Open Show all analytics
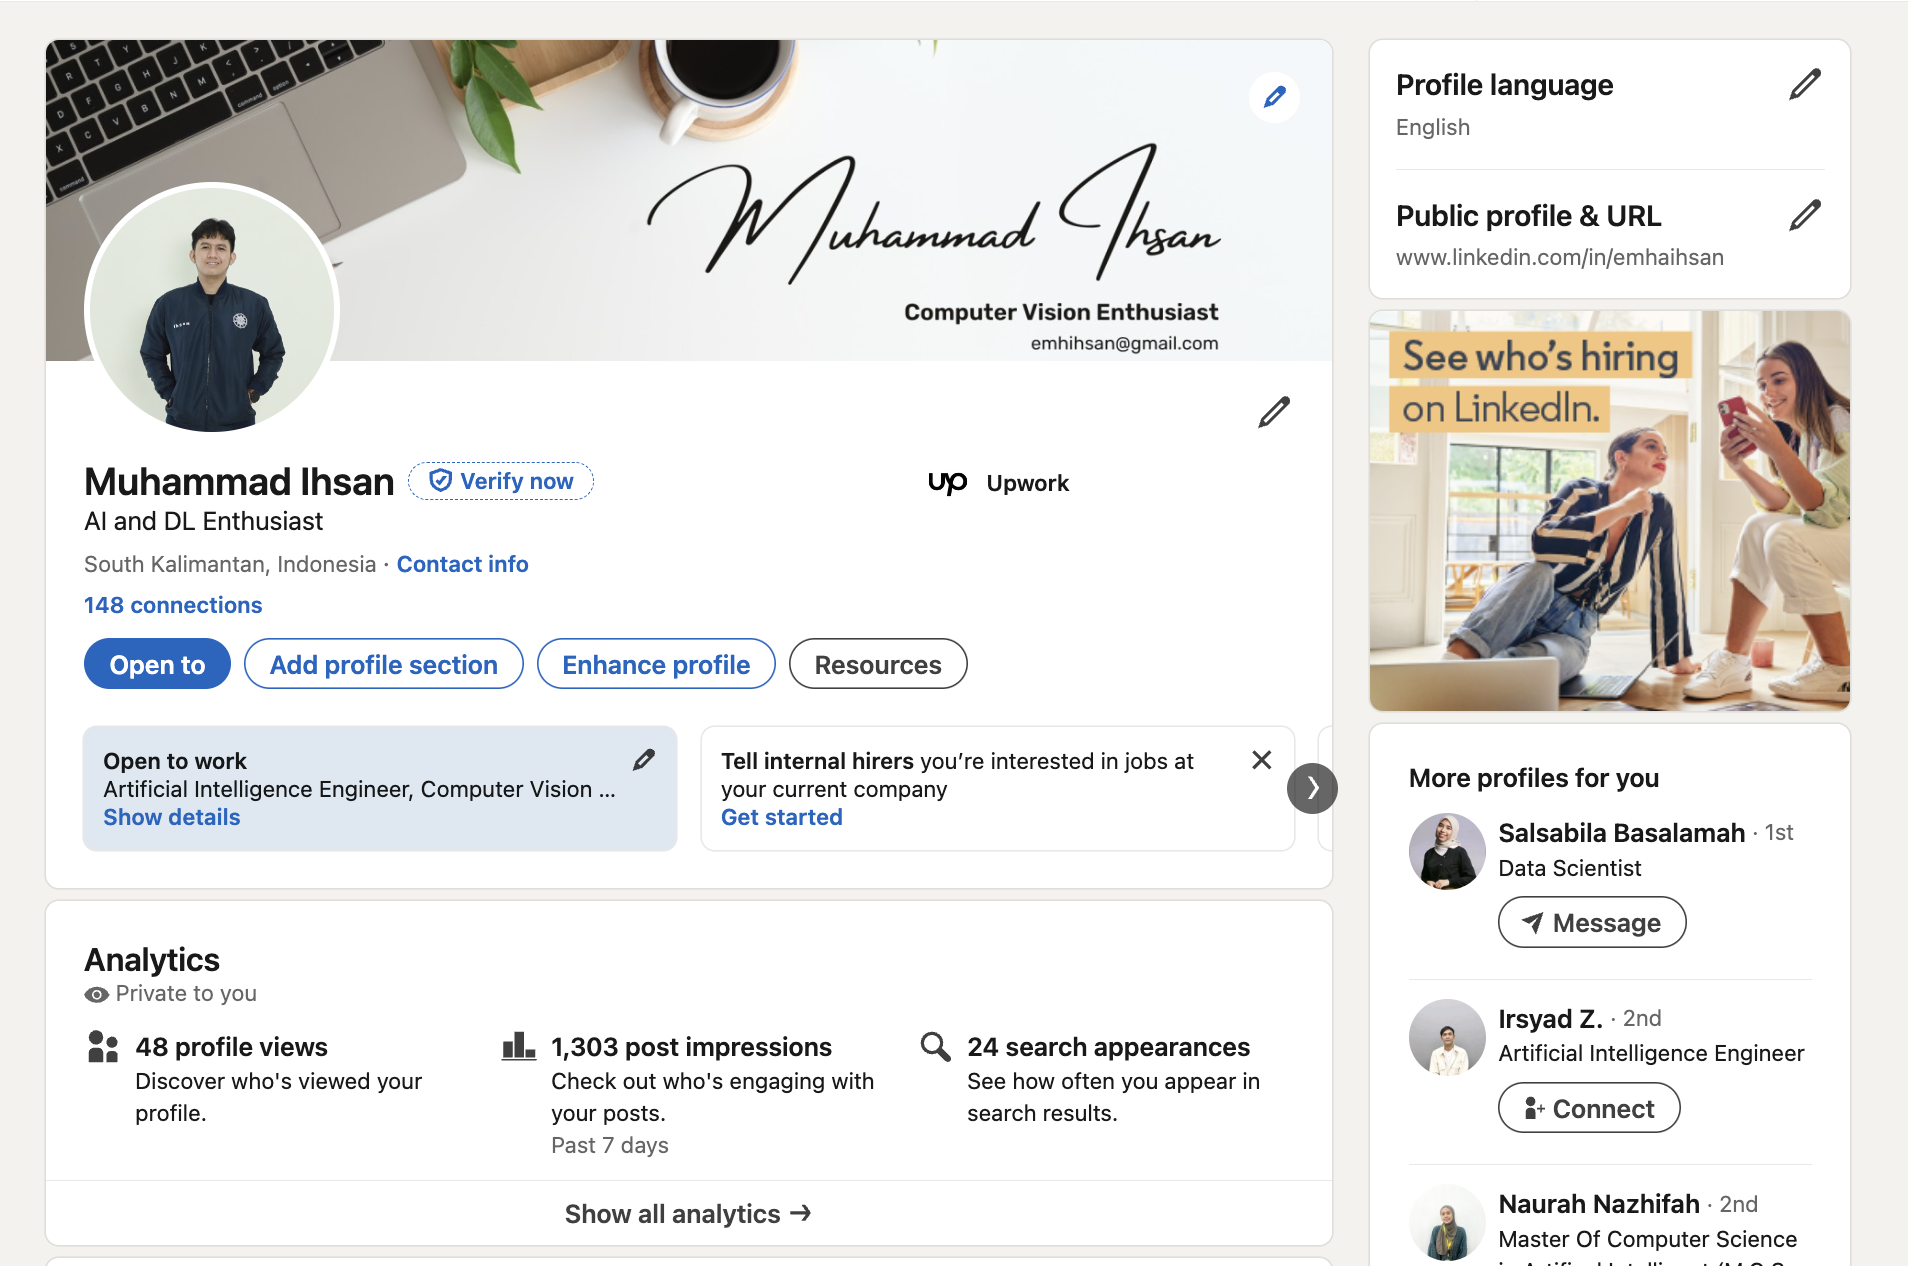This screenshot has height=1266, width=1908. click(689, 1213)
